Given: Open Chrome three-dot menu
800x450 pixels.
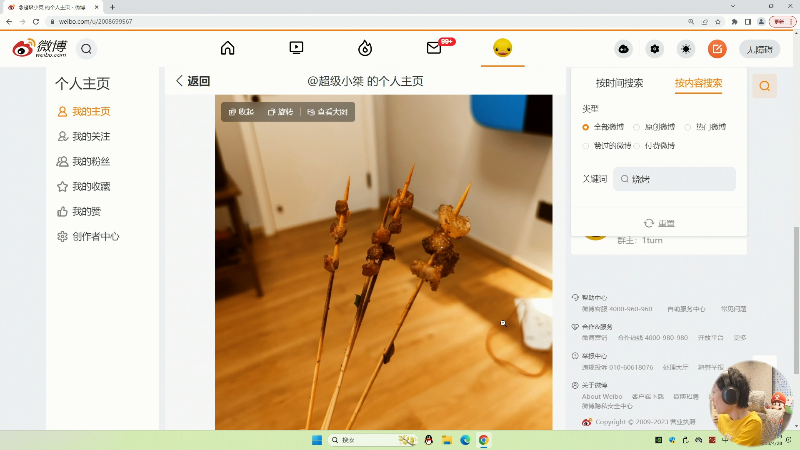Looking at the screenshot, I should (792, 21).
